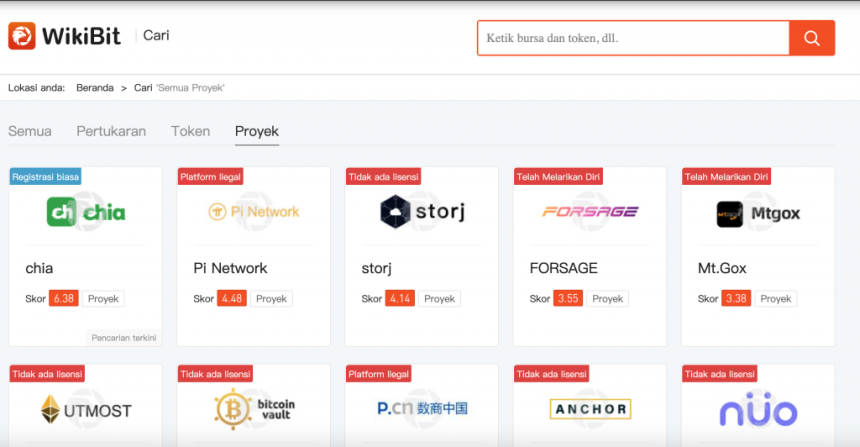Click the bitcoin vault logo
Screen dimensions: 860x447
(253, 409)
